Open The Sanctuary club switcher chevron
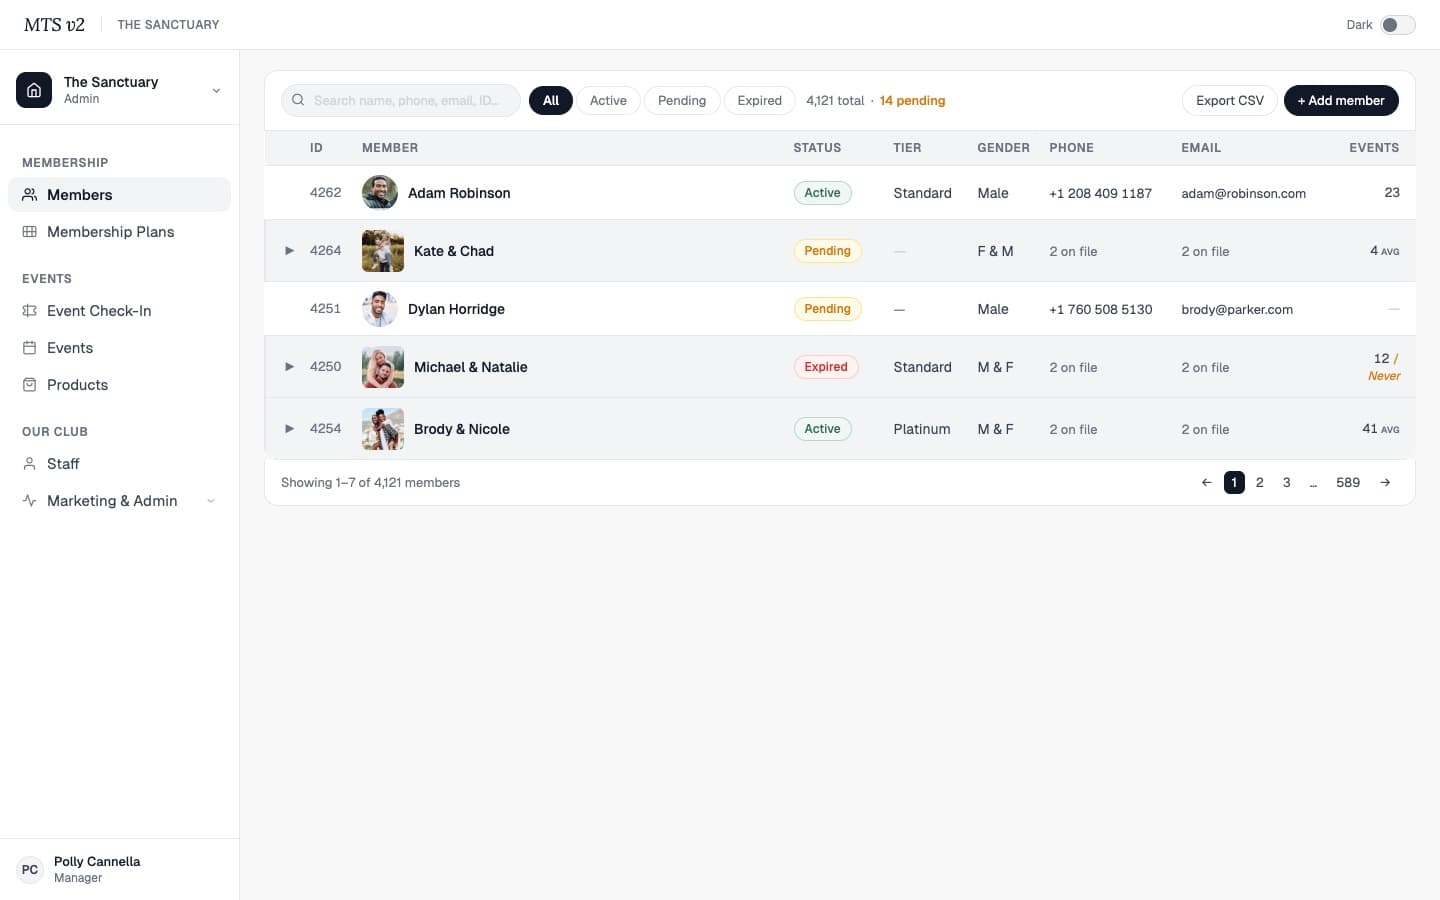Screen dimensions: 1440x900 point(216,91)
